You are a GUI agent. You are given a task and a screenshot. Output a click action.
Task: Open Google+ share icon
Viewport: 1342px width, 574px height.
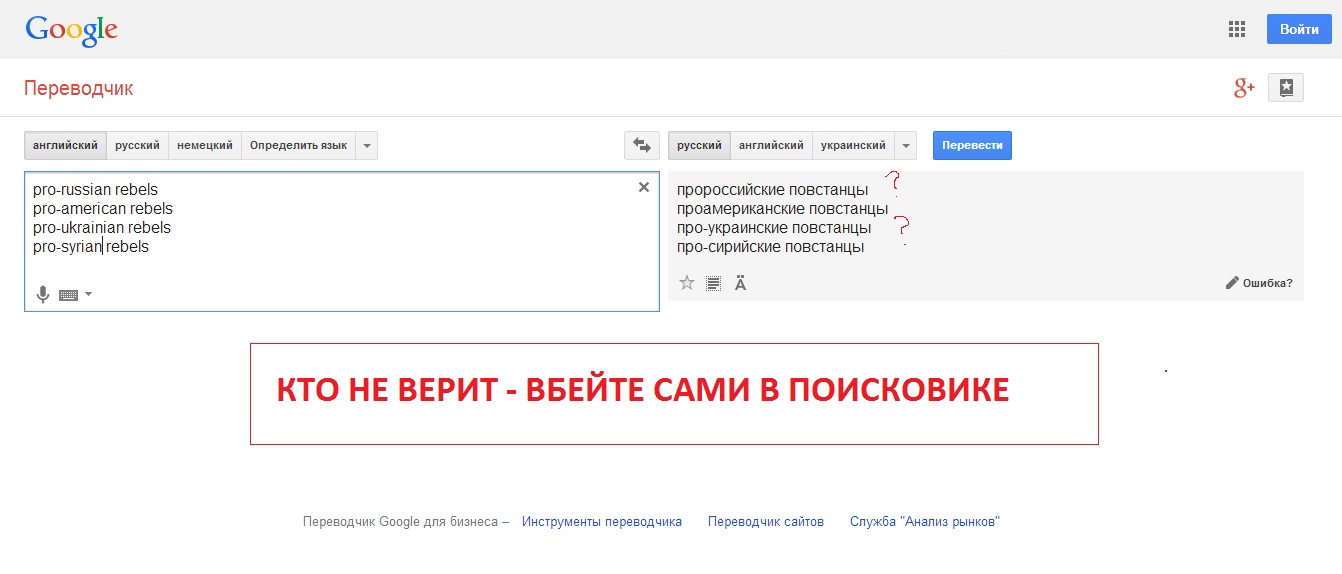1244,88
